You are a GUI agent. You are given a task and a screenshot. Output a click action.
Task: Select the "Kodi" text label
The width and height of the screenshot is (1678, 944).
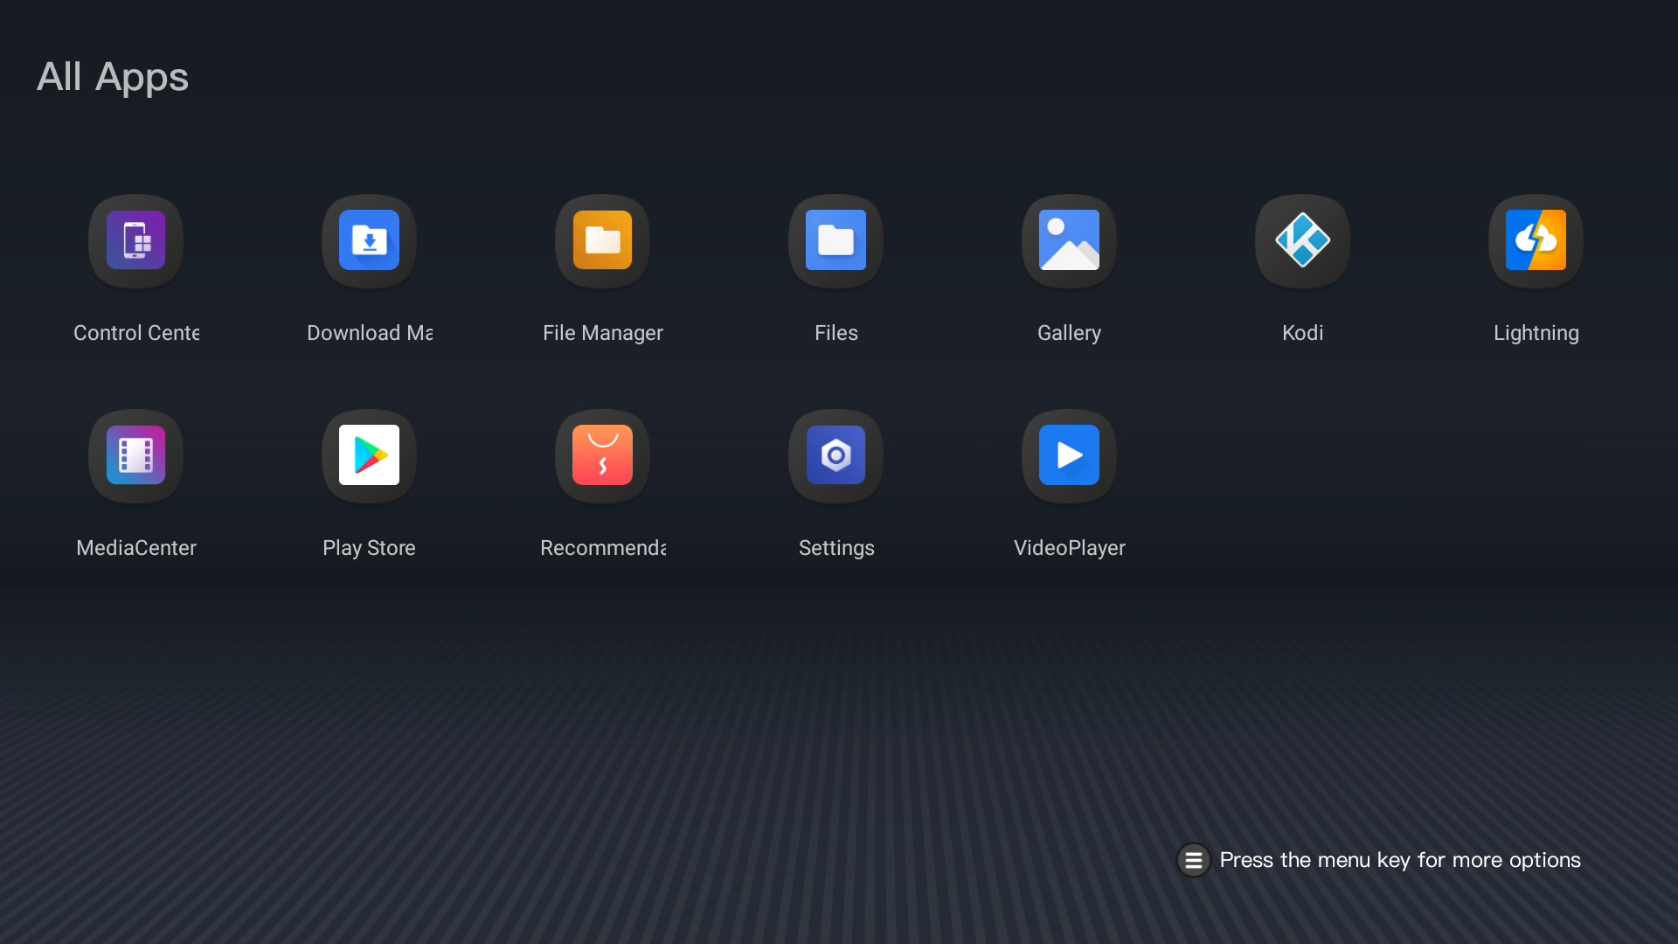click(1302, 333)
